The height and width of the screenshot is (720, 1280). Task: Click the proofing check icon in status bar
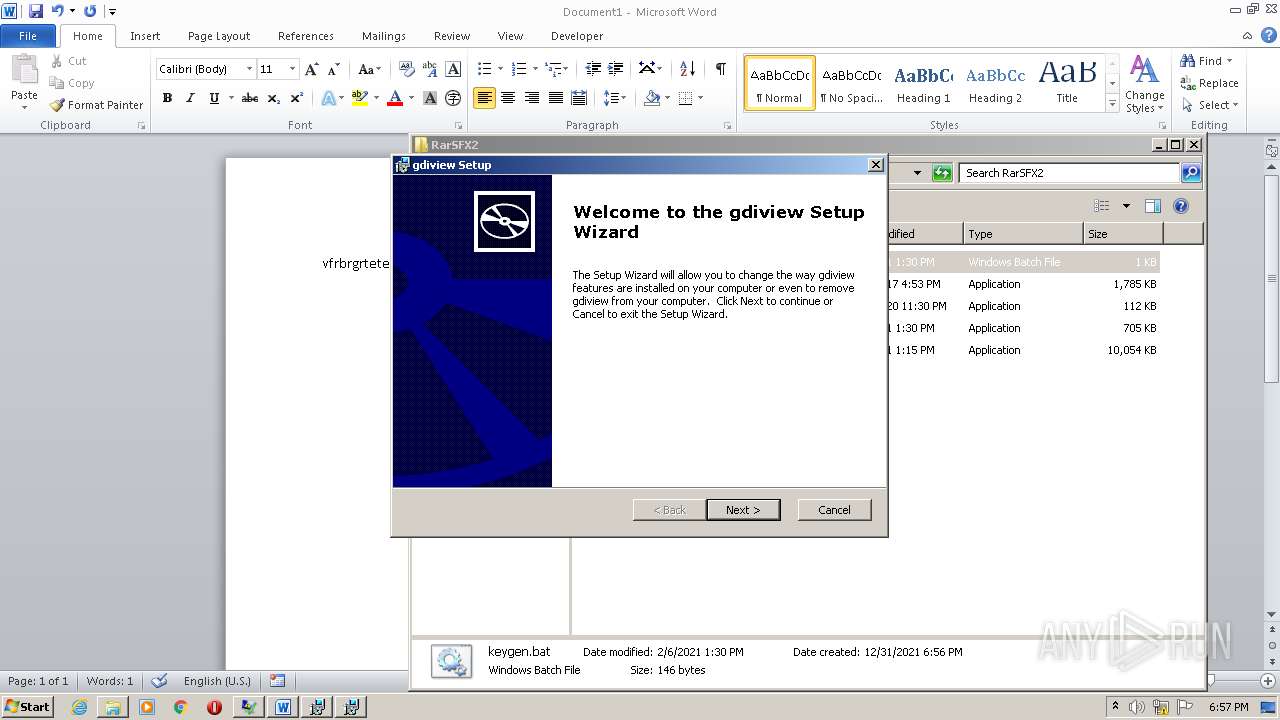[159, 681]
